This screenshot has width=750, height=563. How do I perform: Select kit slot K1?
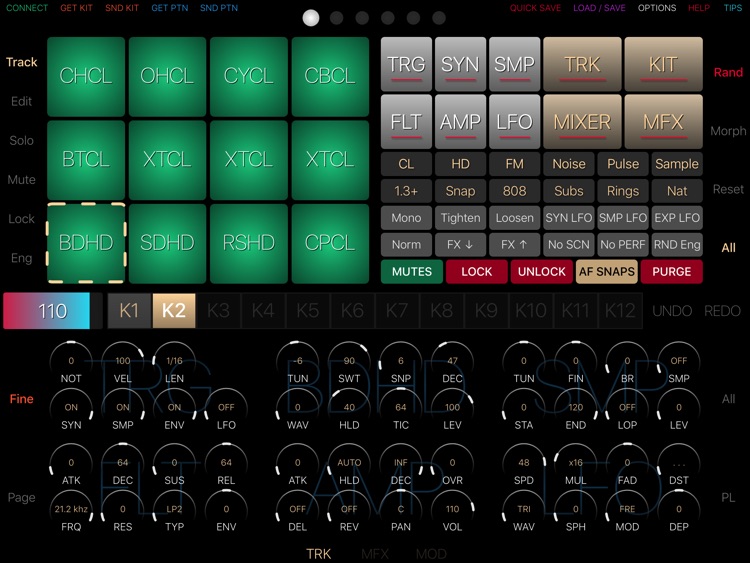129,311
